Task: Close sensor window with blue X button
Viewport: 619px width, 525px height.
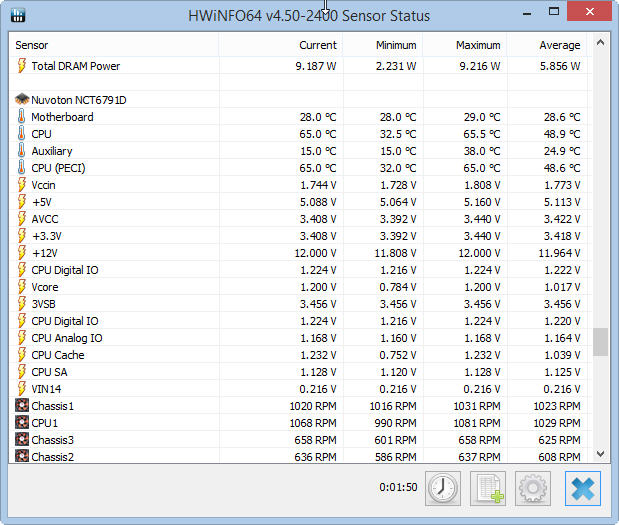Action: 583,488
